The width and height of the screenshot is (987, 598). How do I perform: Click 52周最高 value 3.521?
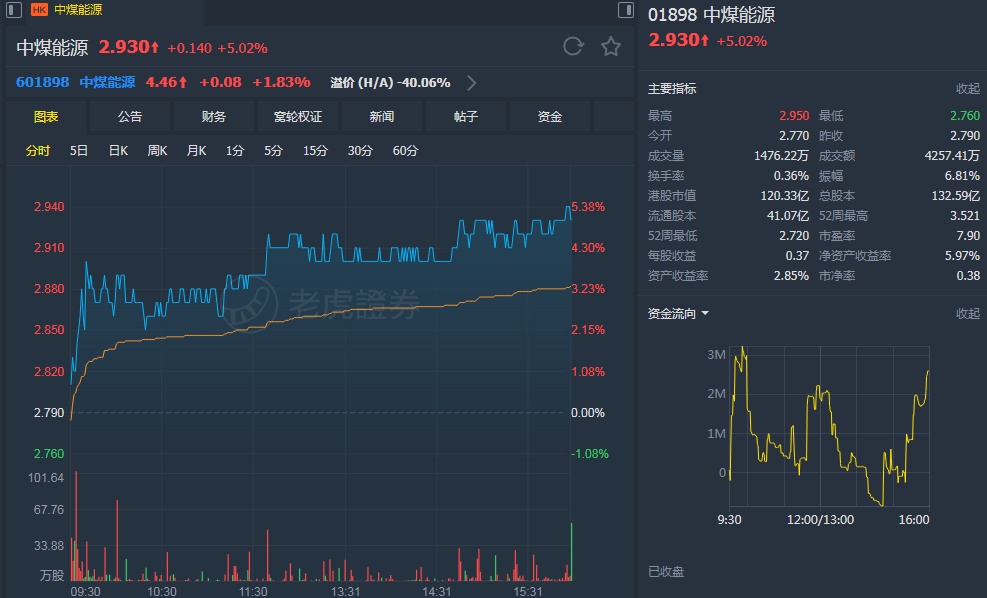point(965,216)
